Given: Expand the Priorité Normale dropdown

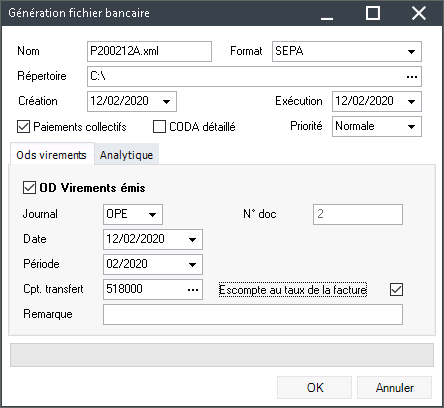Looking at the screenshot, I should 411,127.
